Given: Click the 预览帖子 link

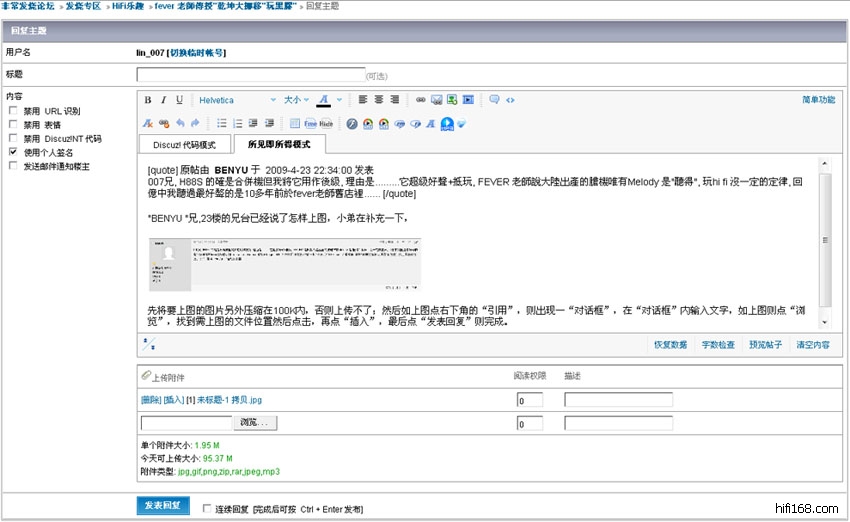Looking at the screenshot, I should tap(765, 344).
